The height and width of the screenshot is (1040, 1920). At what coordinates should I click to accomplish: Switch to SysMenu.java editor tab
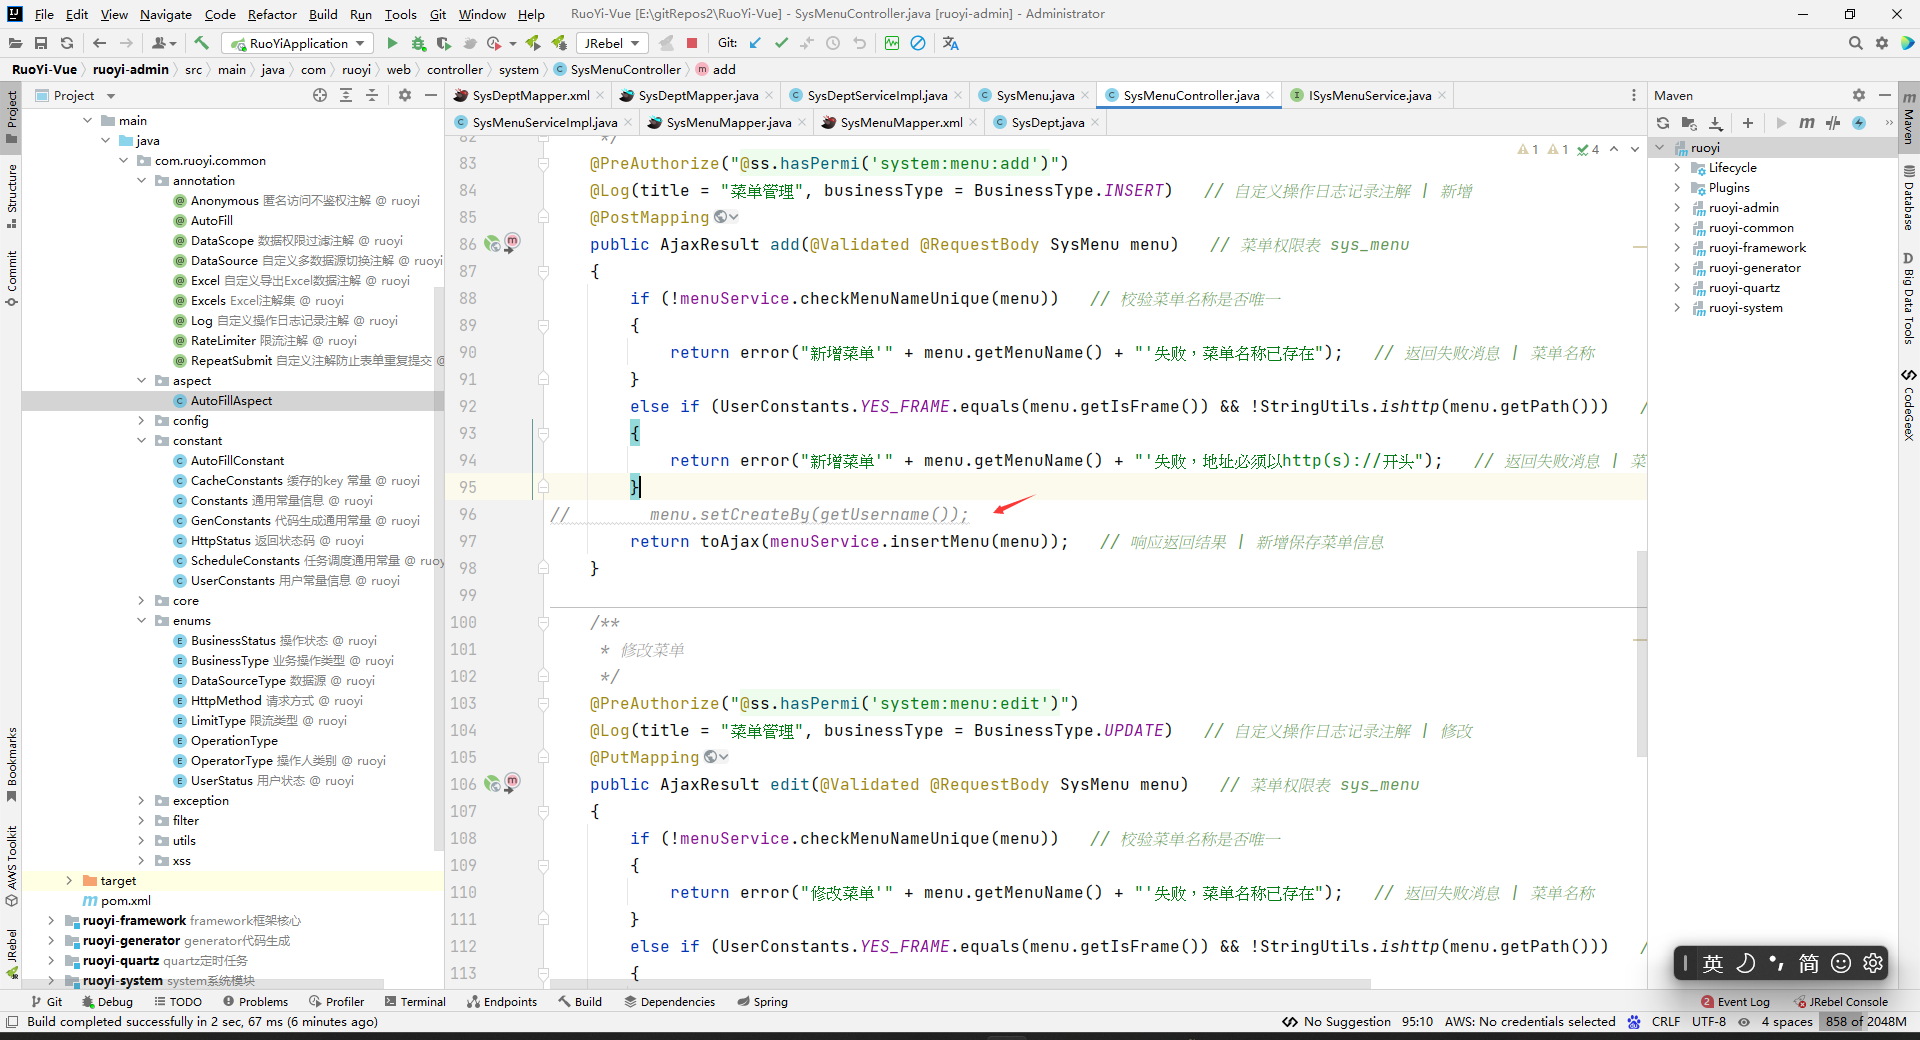(x=1035, y=95)
